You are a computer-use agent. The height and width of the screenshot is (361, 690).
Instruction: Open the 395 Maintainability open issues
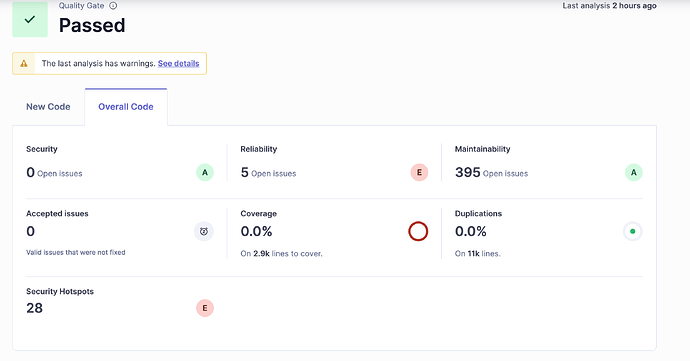492,173
